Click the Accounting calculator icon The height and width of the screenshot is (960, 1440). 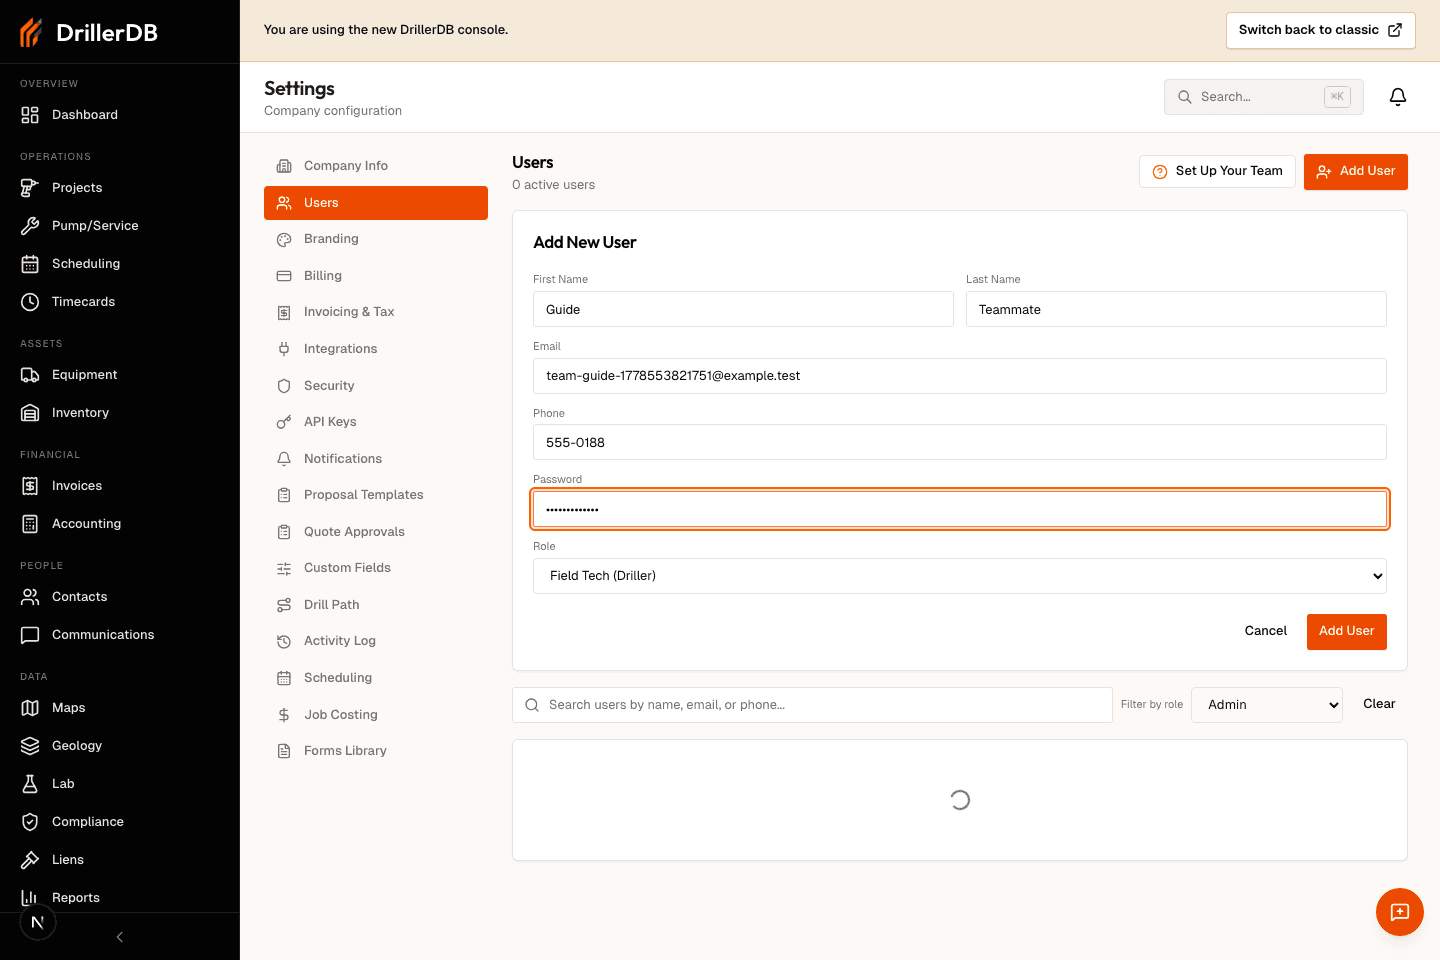coord(30,524)
